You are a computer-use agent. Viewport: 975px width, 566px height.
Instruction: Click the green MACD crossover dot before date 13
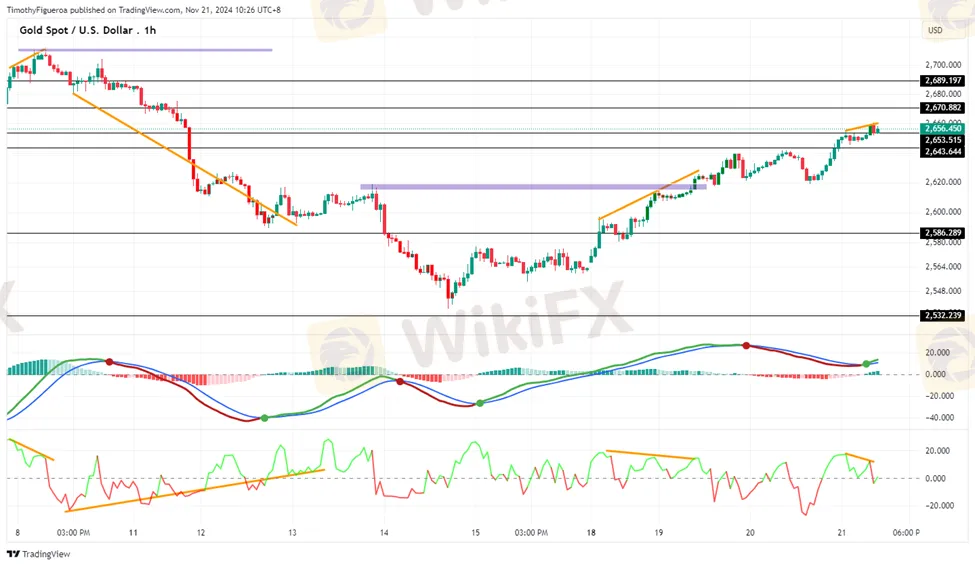tap(265, 418)
